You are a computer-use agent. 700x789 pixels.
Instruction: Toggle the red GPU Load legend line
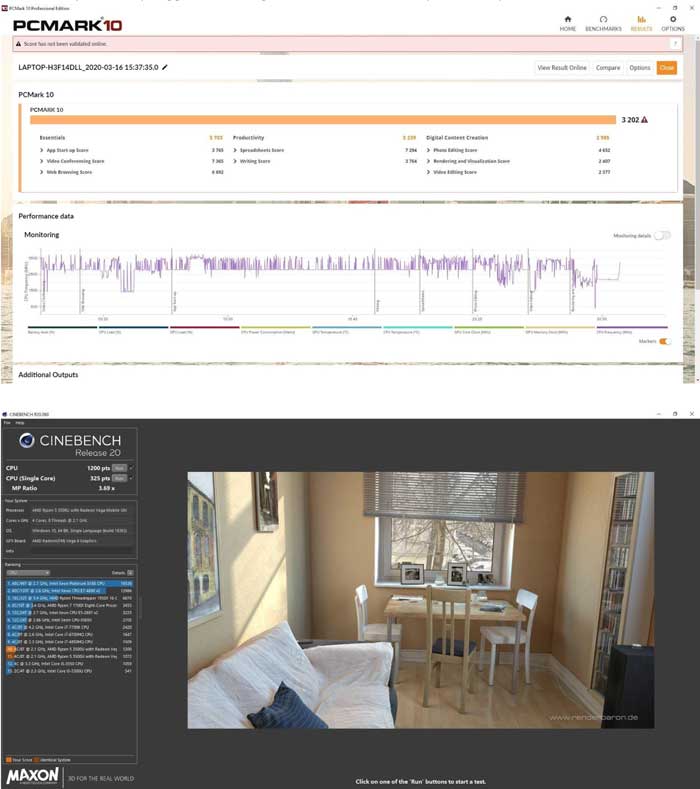tap(204, 328)
